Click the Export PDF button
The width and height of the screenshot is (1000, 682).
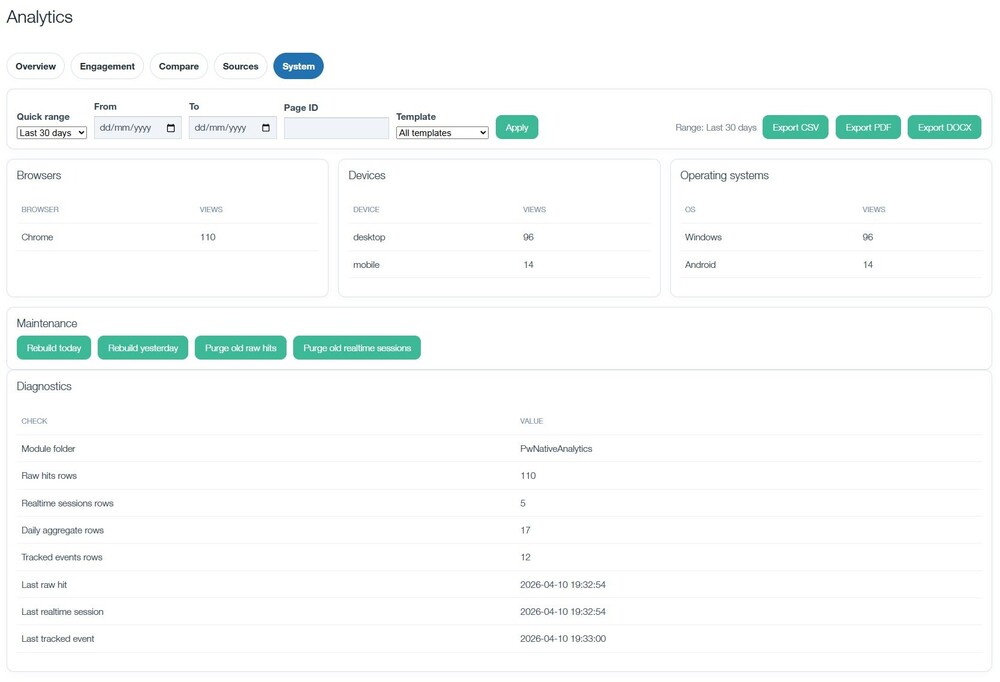[868, 128]
